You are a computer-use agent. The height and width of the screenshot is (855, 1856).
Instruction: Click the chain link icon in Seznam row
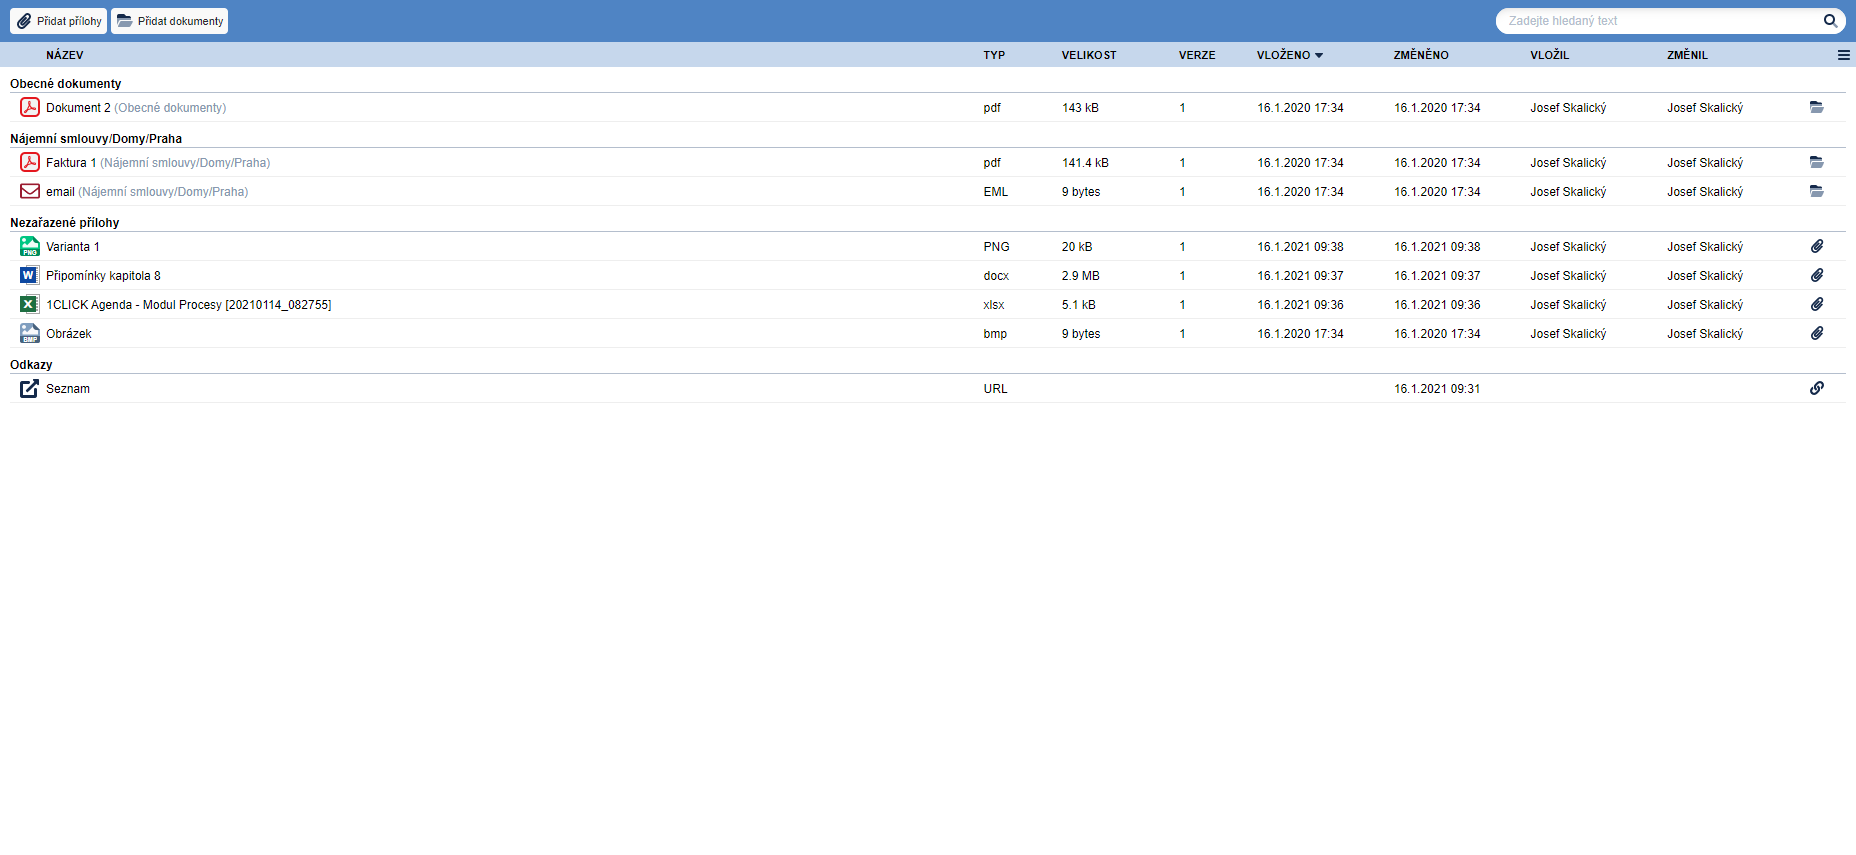pos(1817,388)
